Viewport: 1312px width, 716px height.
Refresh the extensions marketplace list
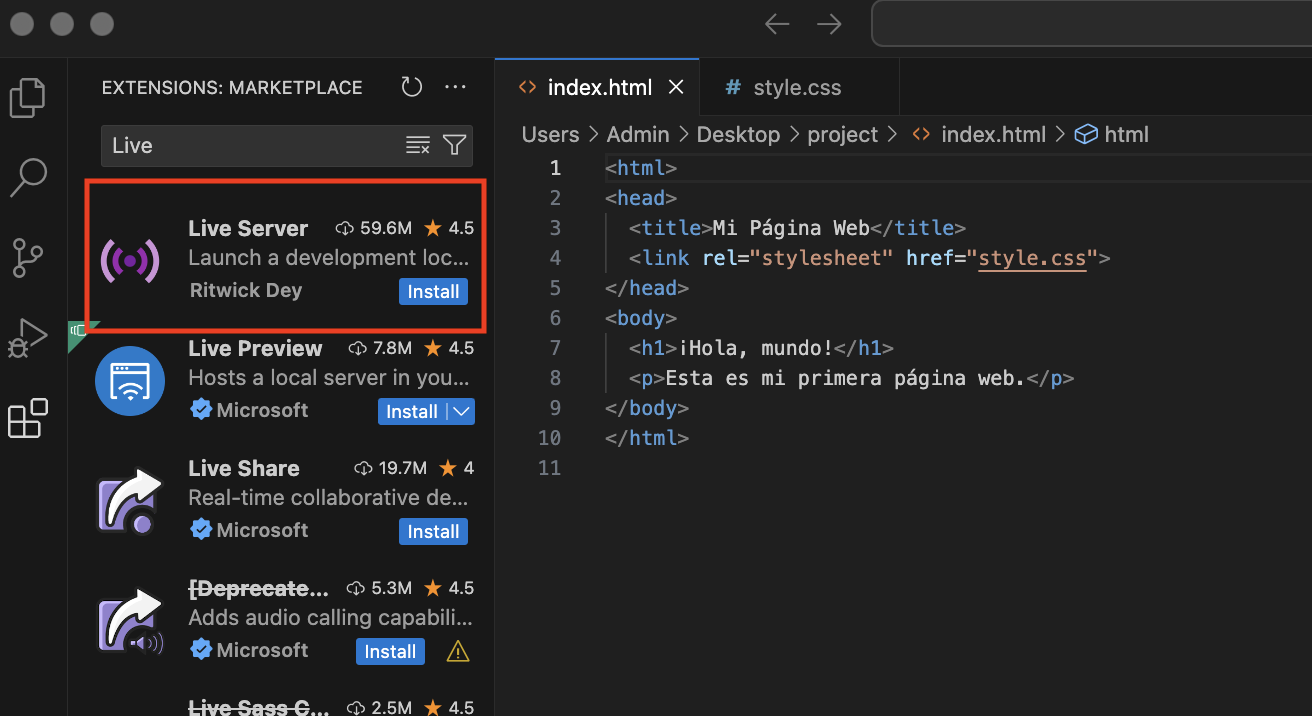pos(412,87)
